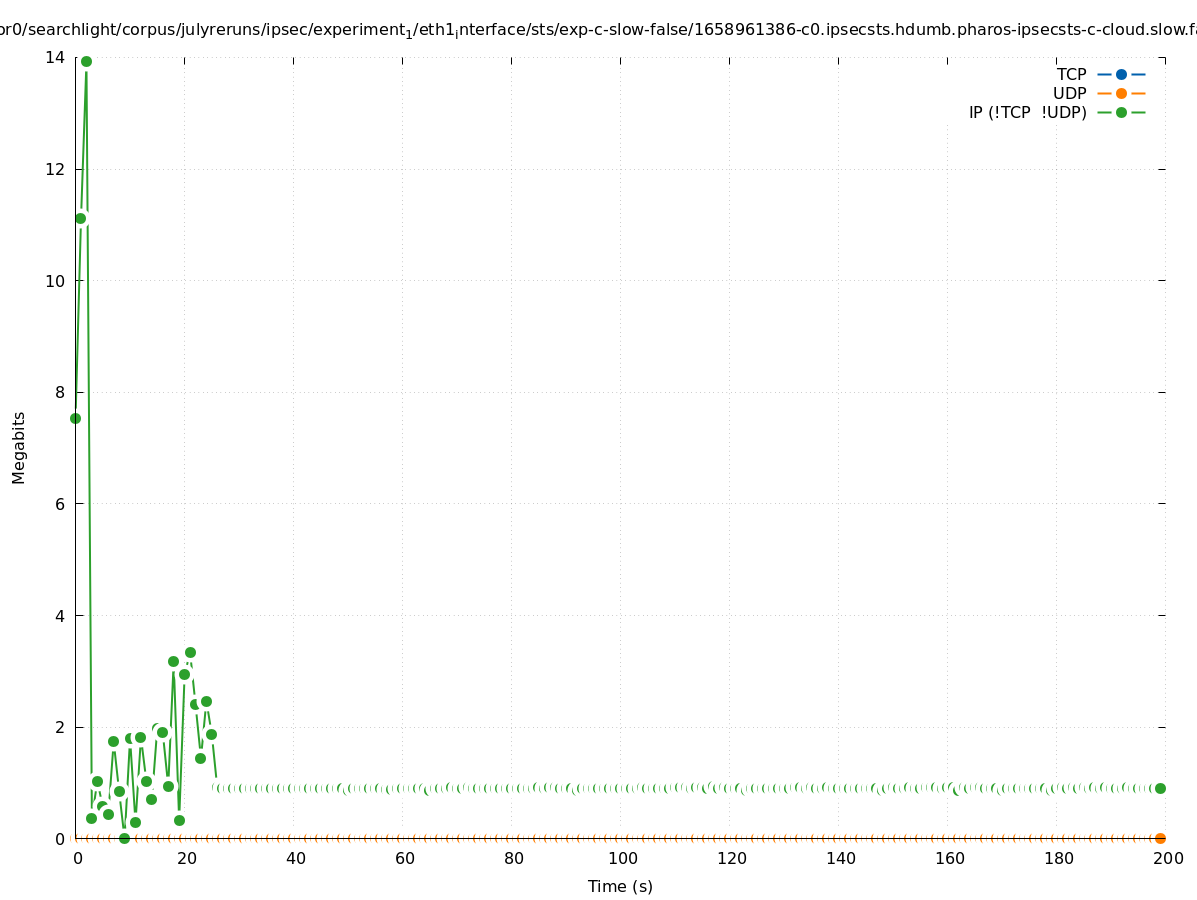This screenshot has height=900, width=1197.
Task: Click the blue TCP legend marker
Action: click(1121, 74)
